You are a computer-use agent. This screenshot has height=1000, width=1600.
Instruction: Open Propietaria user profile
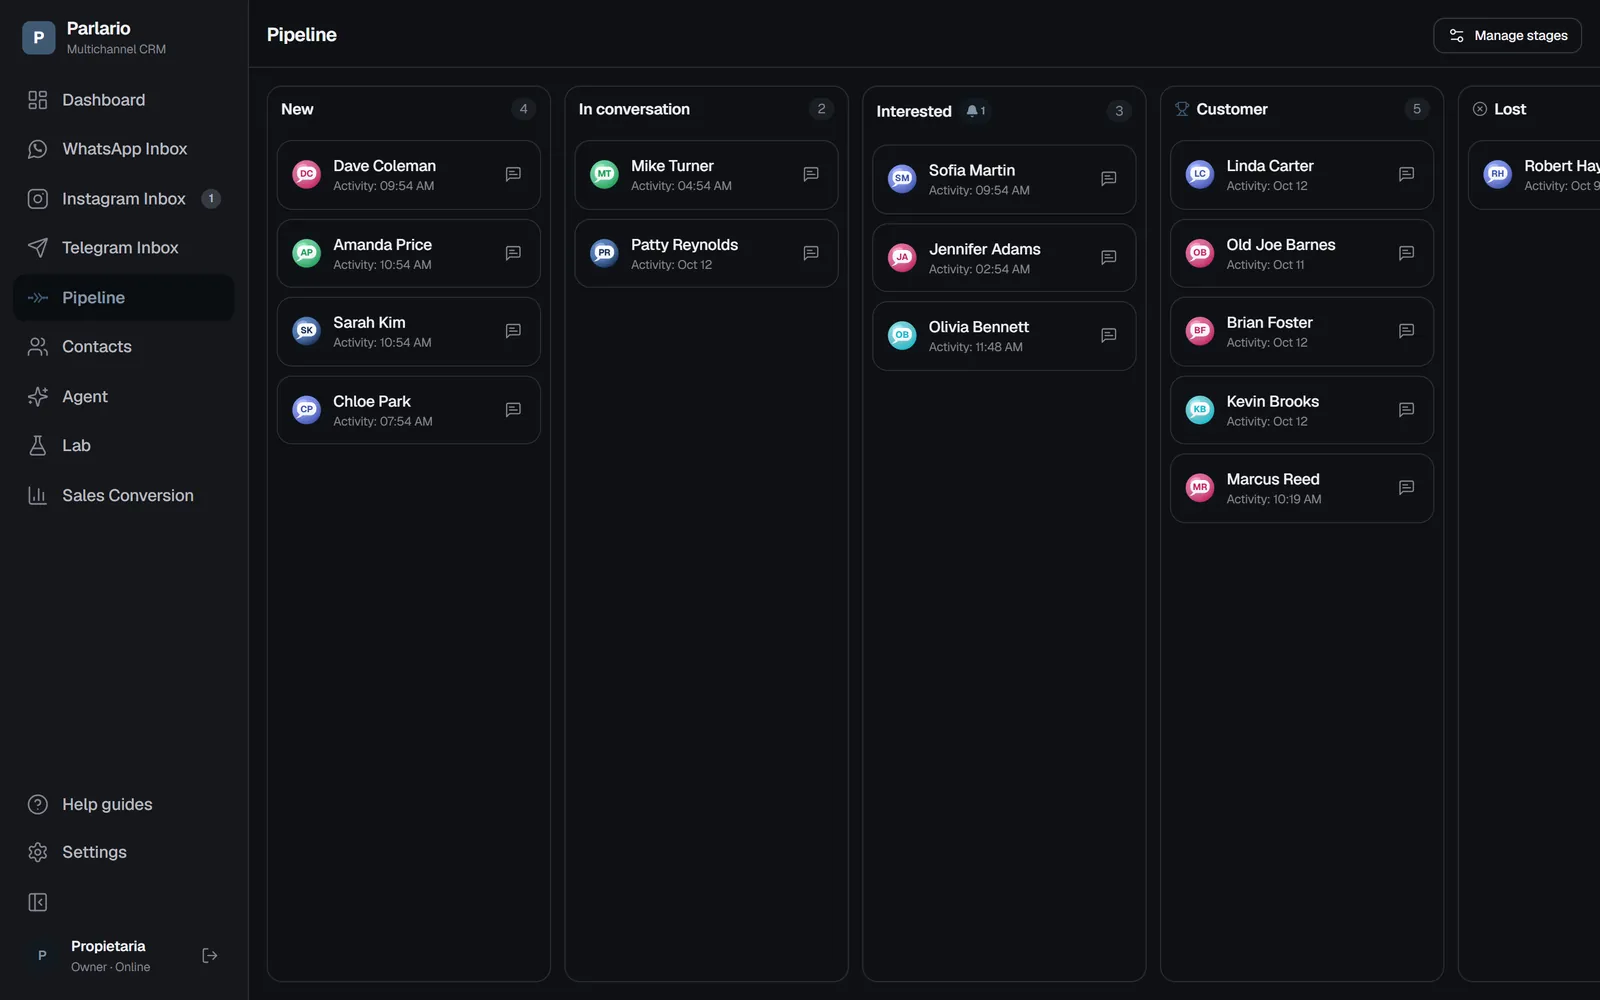(x=108, y=956)
